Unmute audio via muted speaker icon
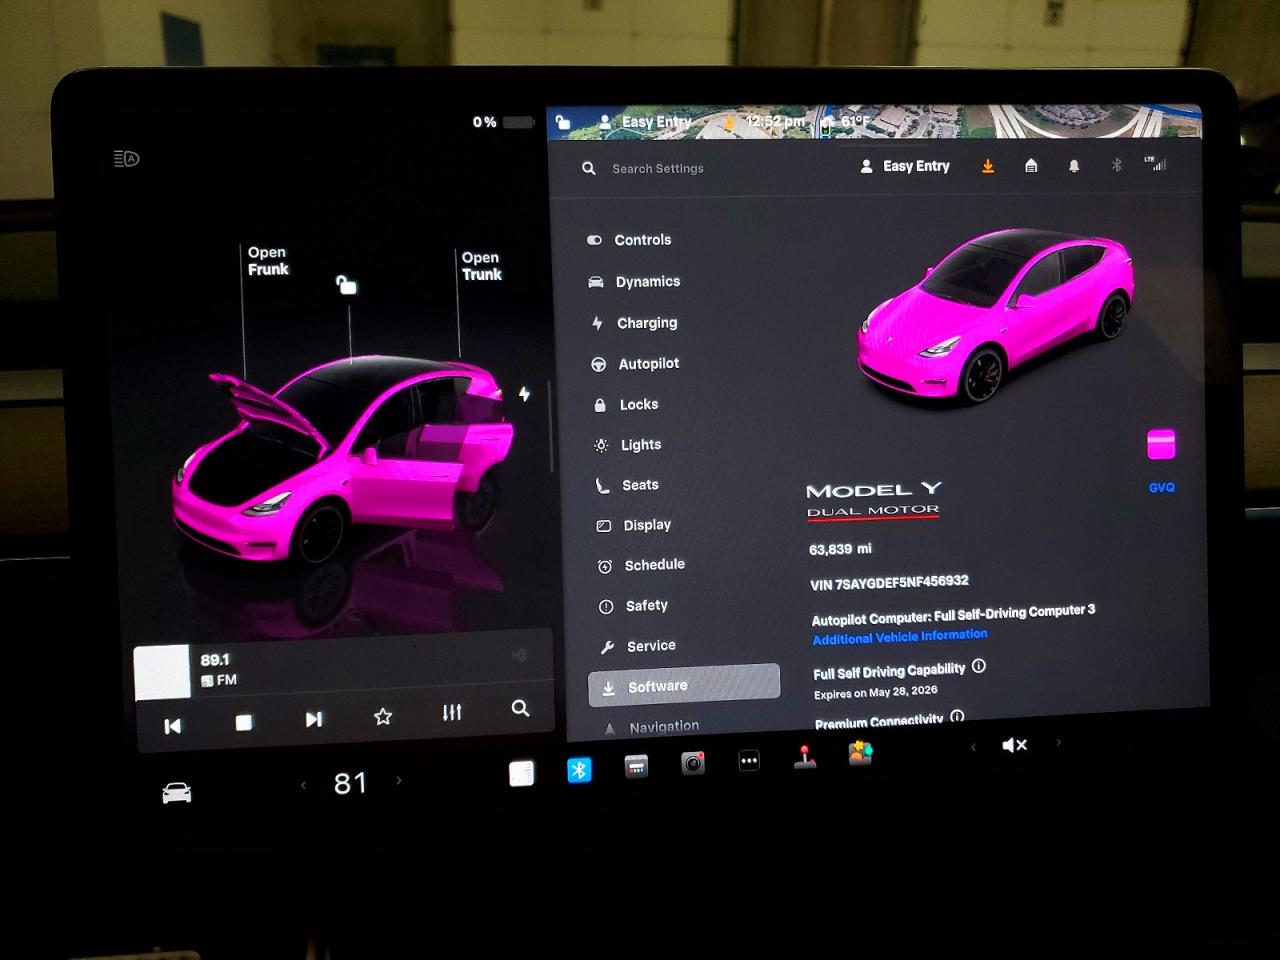The width and height of the screenshot is (1280, 960). click(x=1014, y=745)
